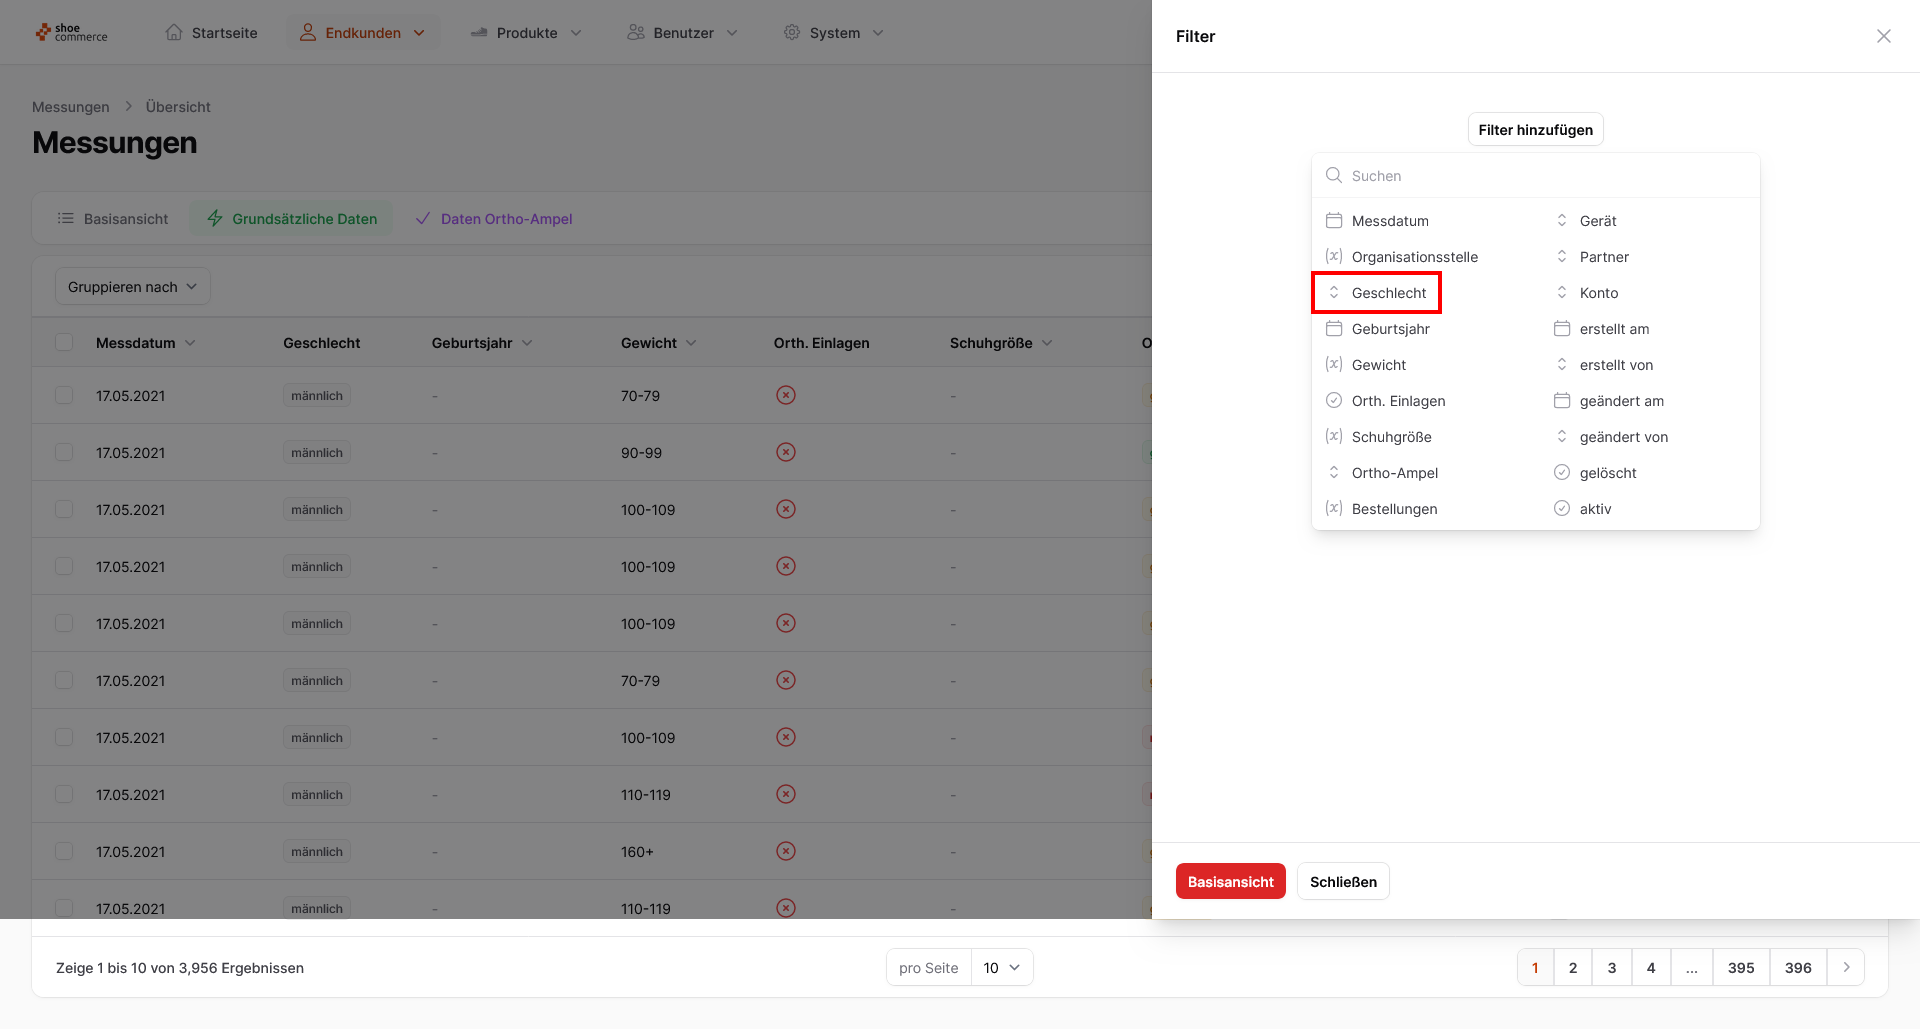Click the Schließen button
Image resolution: width=1920 pixels, height=1029 pixels.
[1343, 882]
